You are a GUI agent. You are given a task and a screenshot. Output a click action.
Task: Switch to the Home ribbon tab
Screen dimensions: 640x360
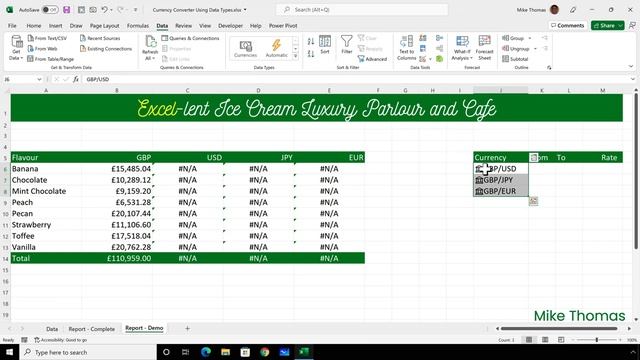pos(34,25)
